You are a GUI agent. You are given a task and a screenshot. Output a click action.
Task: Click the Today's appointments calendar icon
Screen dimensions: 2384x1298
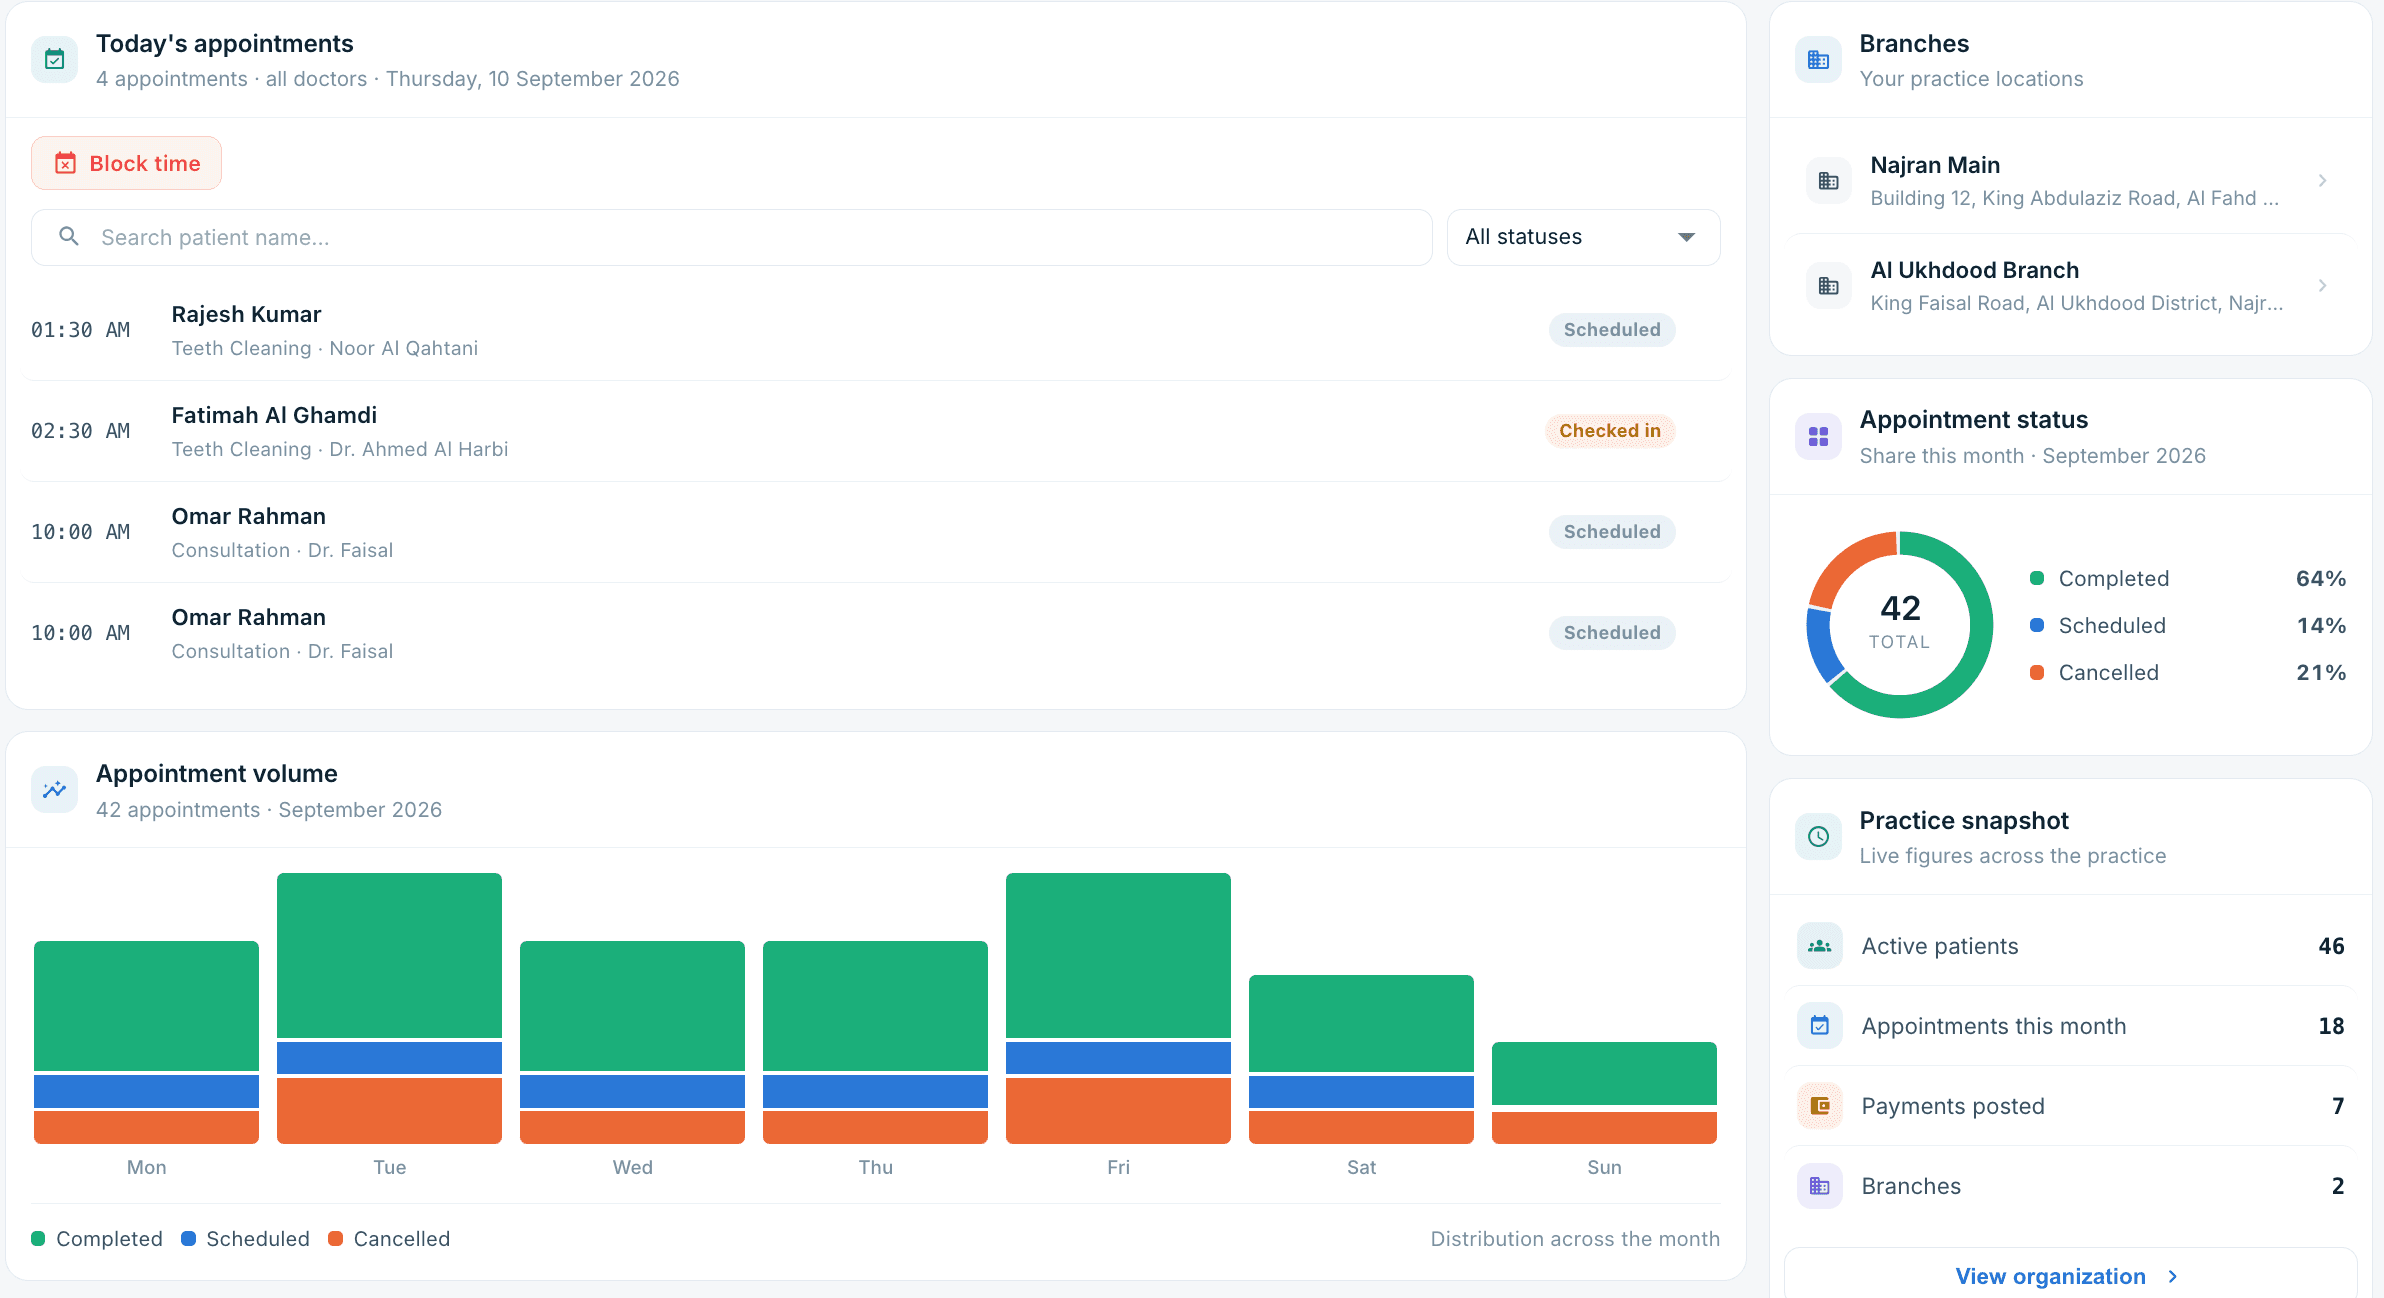point(55,60)
